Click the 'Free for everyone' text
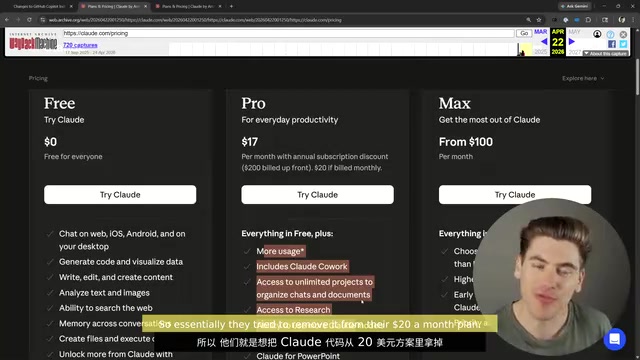 tap(73, 157)
